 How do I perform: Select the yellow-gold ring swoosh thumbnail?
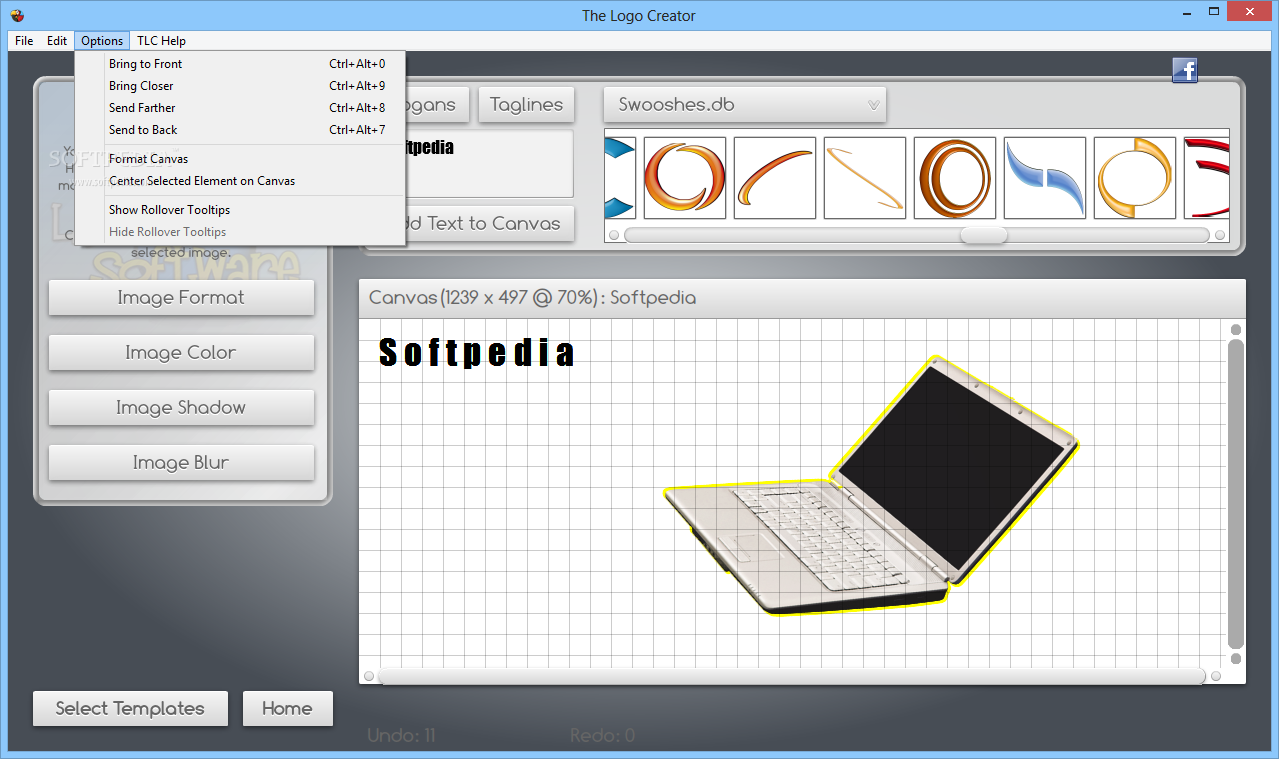click(1135, 178)
